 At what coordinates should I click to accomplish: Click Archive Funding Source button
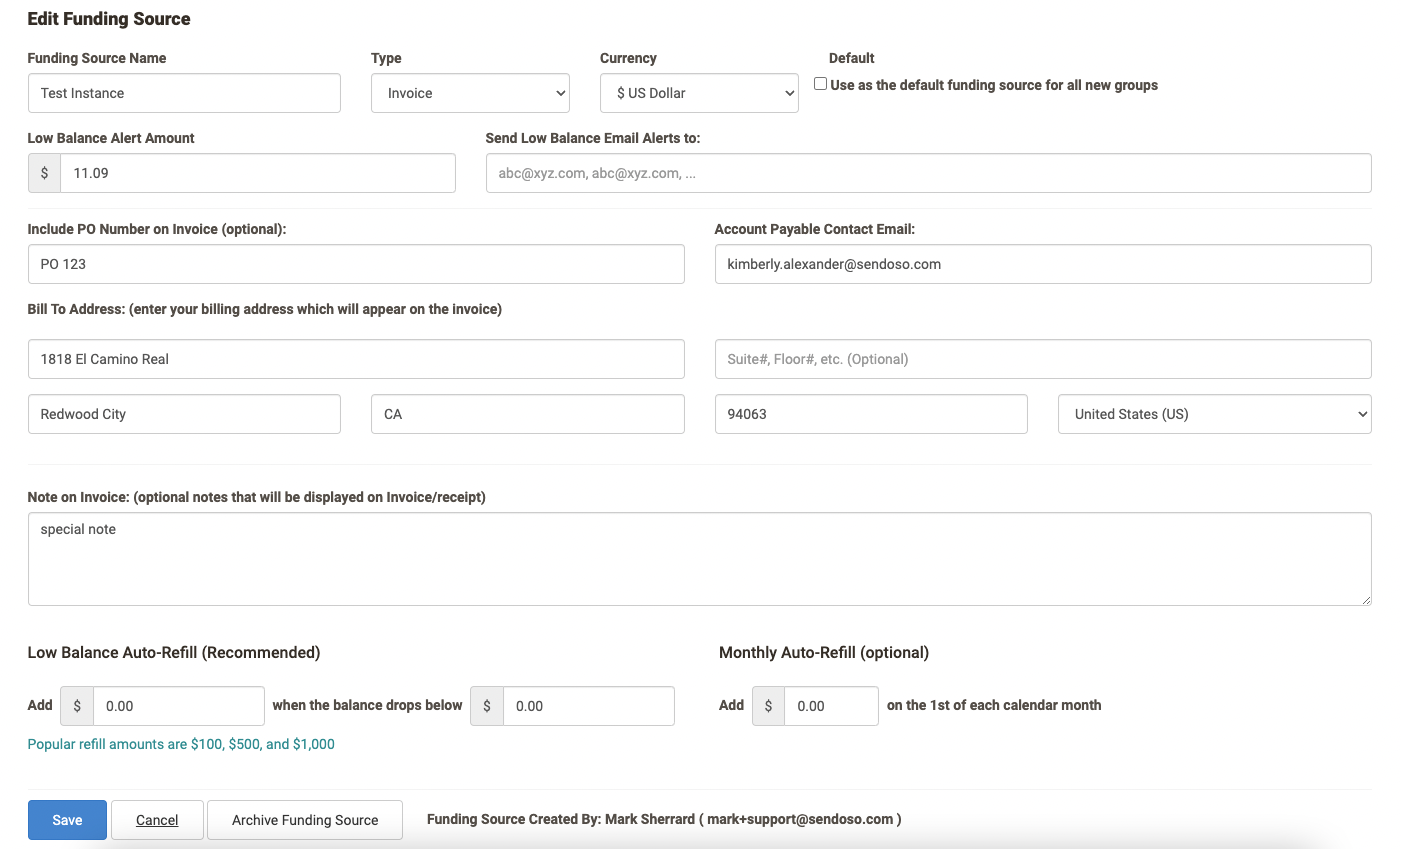click(305, 820)
